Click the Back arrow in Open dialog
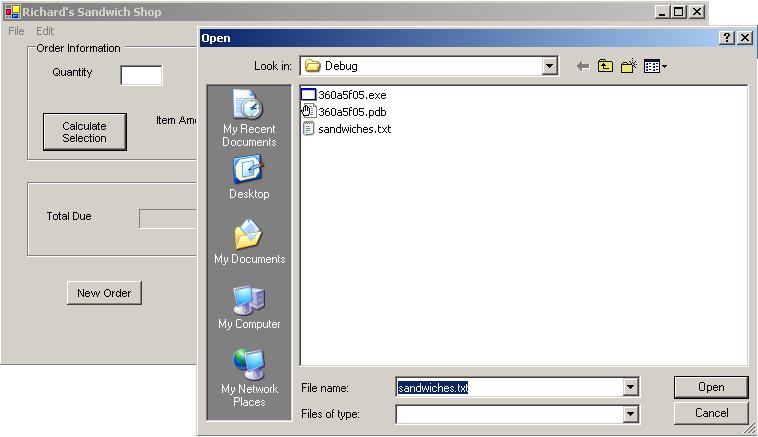Screen dimensions: 758x437 pyautogui.click(x=583, y=66)
